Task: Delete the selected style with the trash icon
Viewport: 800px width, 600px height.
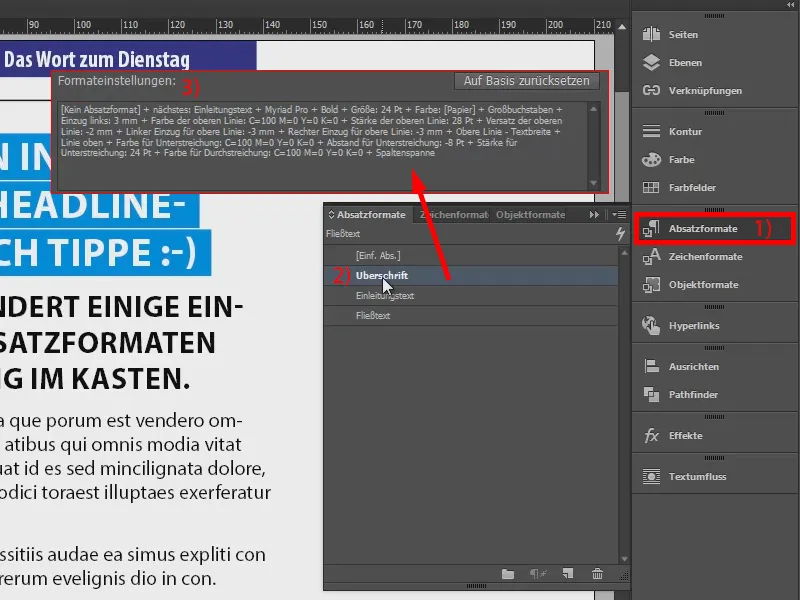Action: tap(597, 574)
